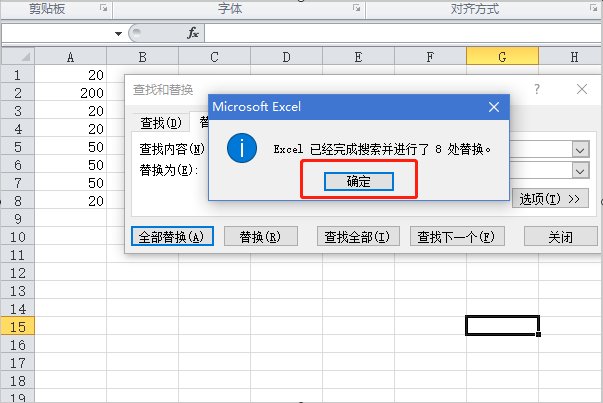Viewport: 603px width, 403px height.
Task: Click the fx insert function icon
Action: click(193, 33)
